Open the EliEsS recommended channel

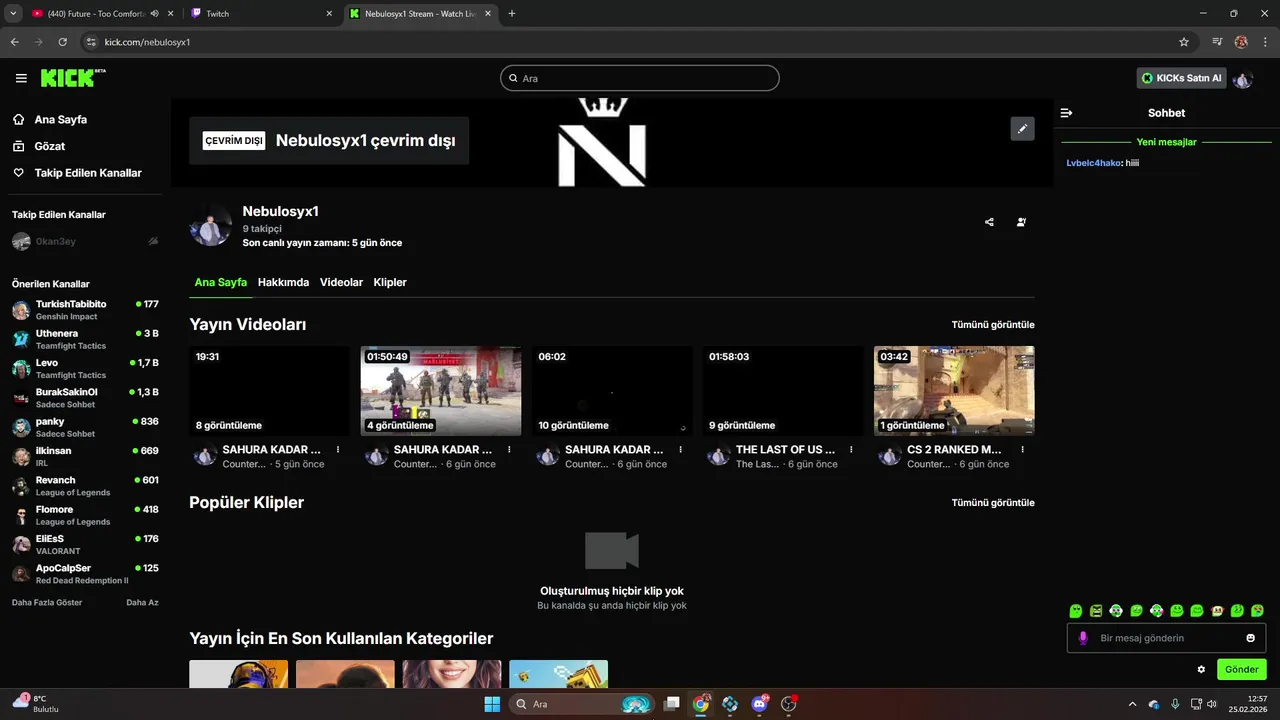click(85, 545)
